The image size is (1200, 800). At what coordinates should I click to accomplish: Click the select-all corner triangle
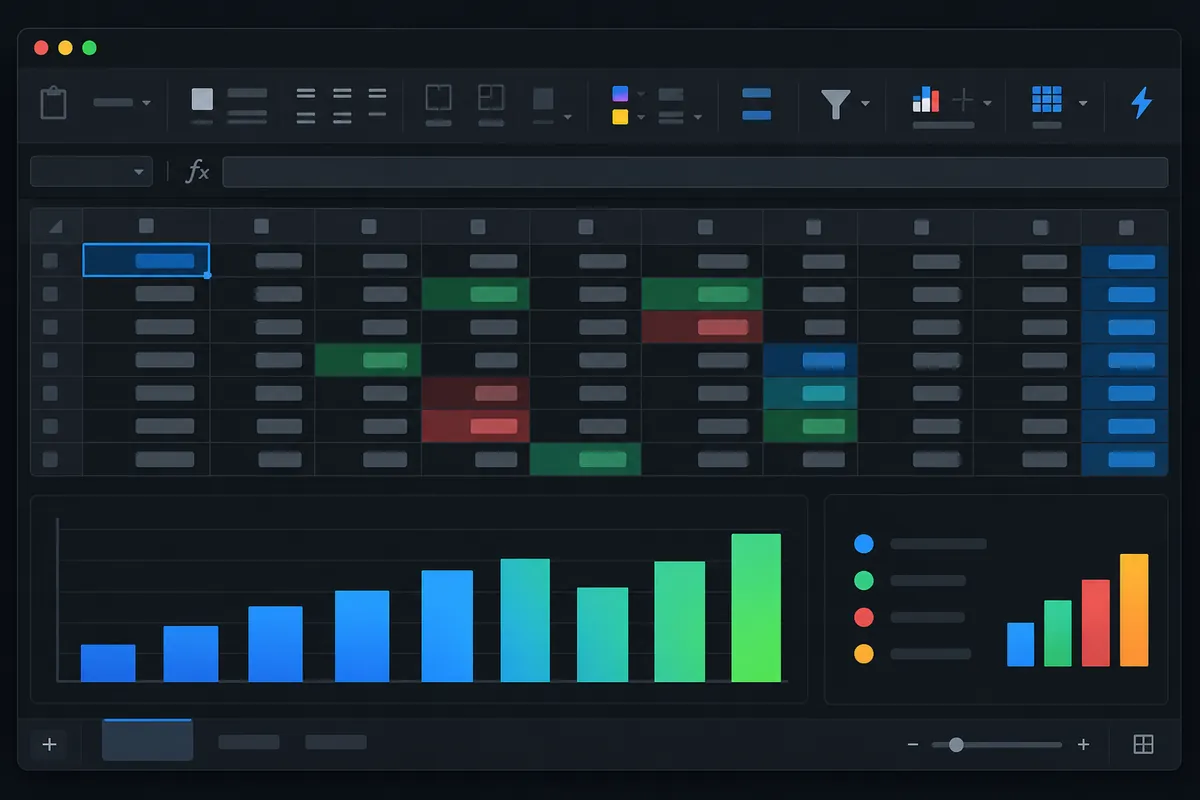tap(56, 227)
